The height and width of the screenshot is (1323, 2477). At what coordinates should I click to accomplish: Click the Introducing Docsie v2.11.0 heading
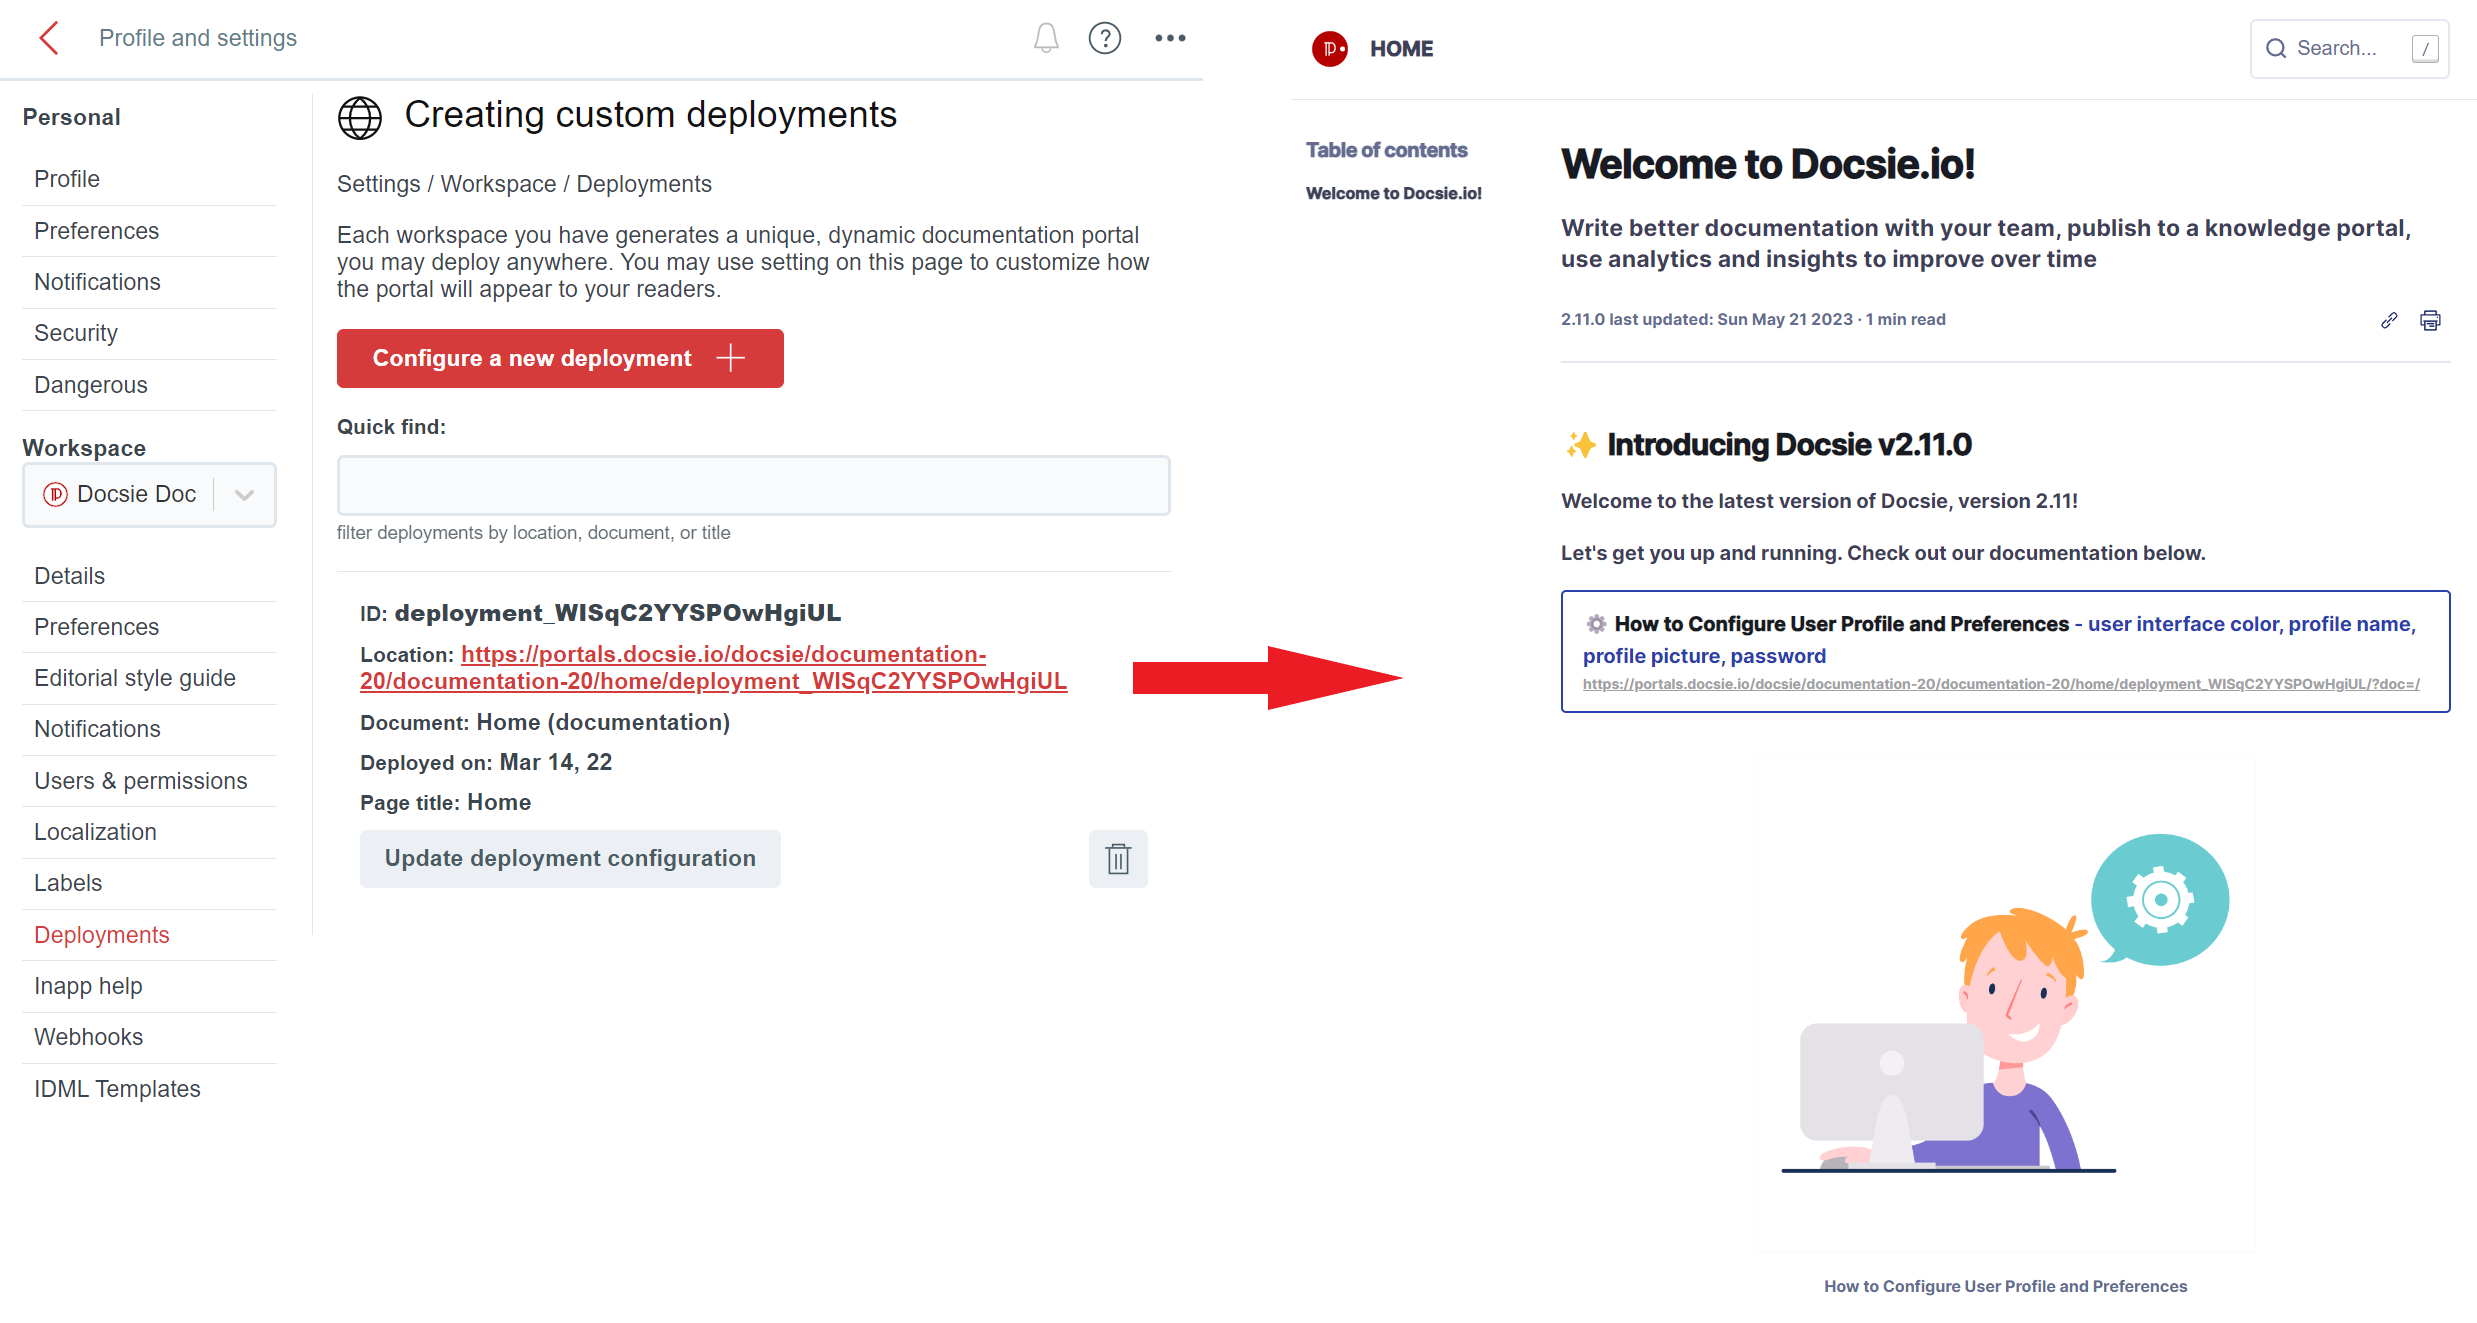1789,445
